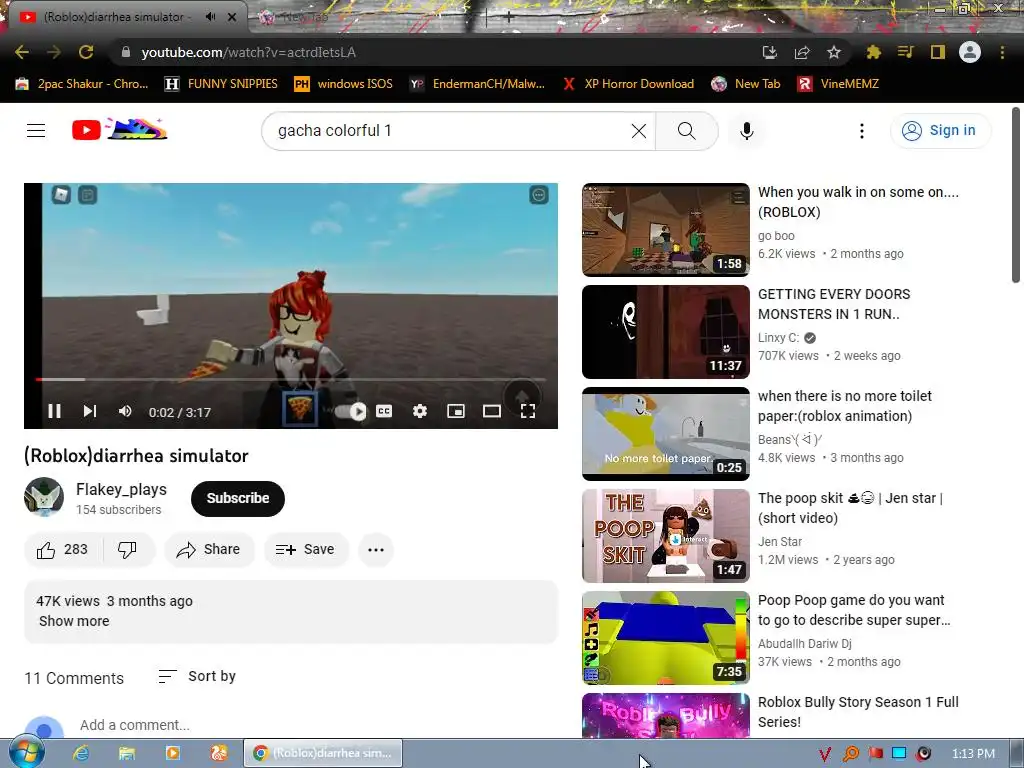Toggle Chrome side panel
This screenshot has width=1024, height=768.
coord(938,52)
